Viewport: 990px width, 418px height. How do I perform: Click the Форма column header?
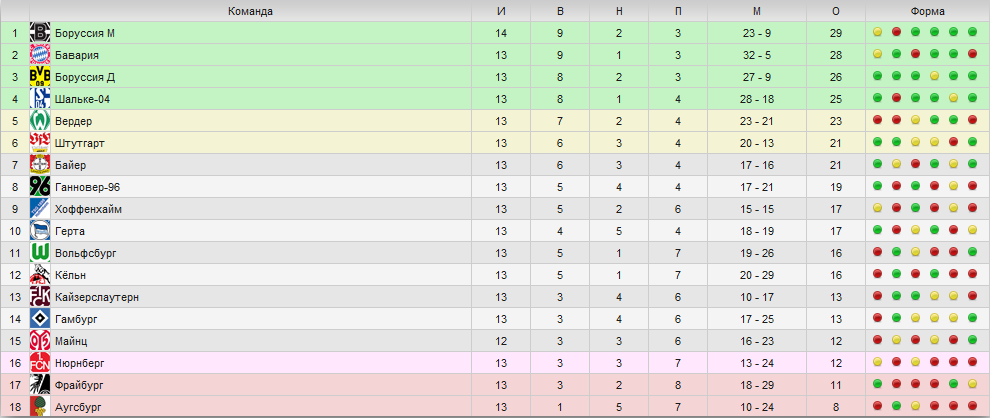927,11
